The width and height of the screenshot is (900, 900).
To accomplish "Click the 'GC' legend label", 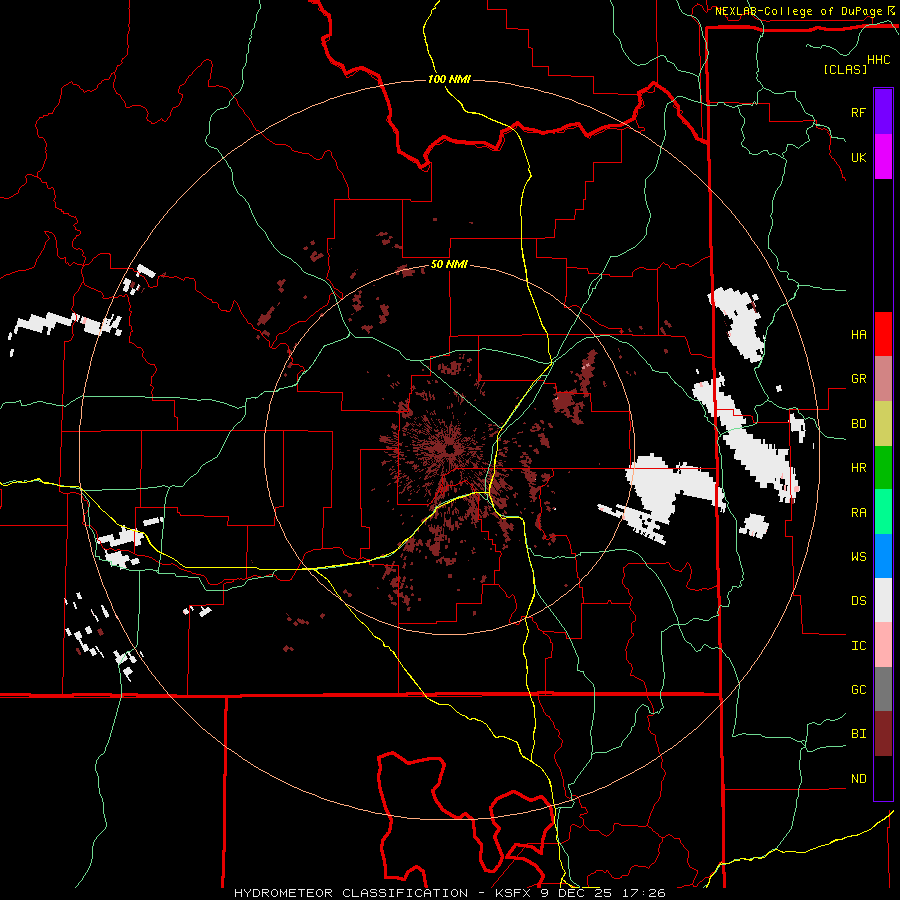I will (858, 690).
